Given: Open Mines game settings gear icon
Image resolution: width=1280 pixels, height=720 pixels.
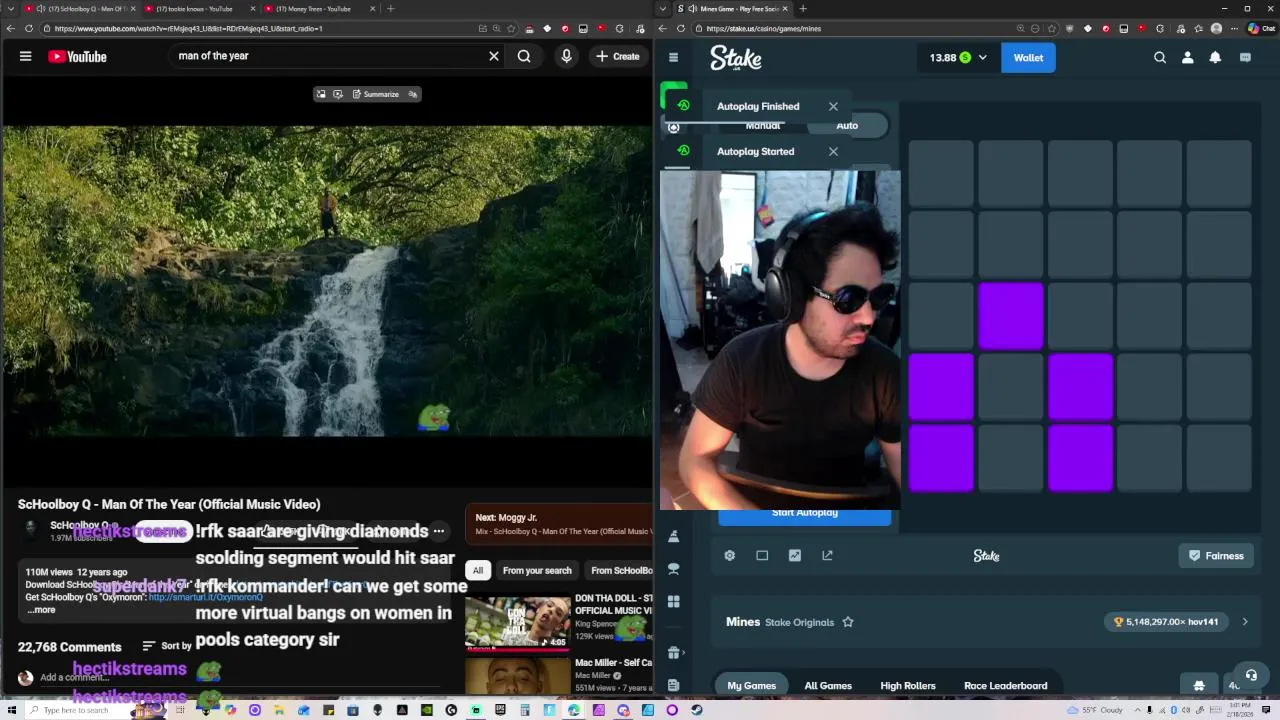Looking at the screenshot, I should pos(729,555).
